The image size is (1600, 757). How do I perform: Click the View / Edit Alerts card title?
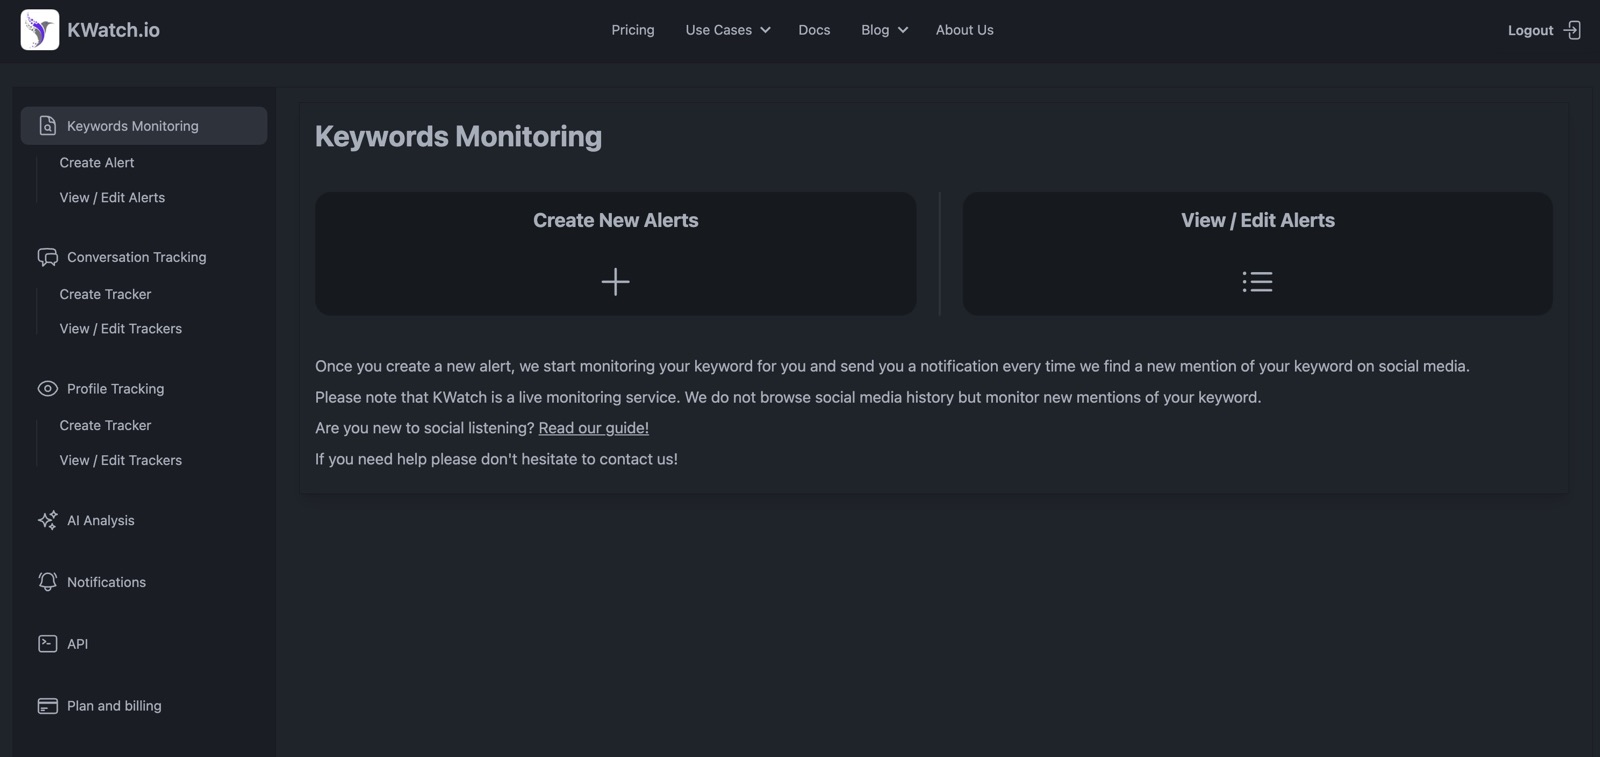[x=1257, y=220]
